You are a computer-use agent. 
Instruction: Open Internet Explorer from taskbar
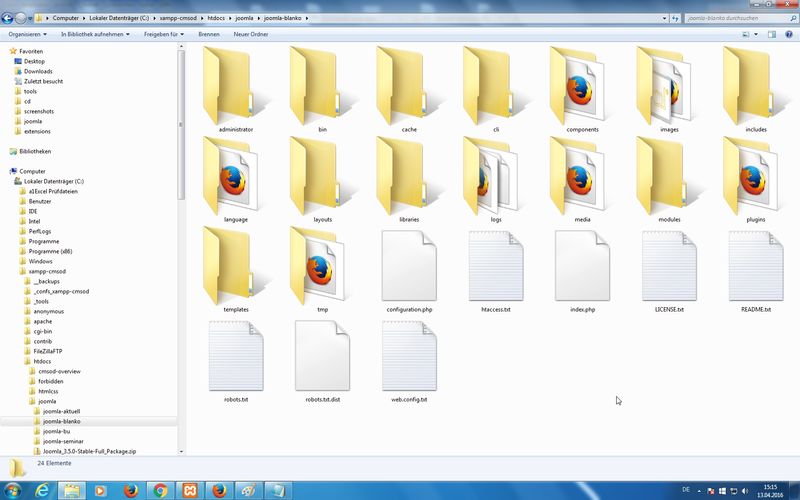click(42, 490)
